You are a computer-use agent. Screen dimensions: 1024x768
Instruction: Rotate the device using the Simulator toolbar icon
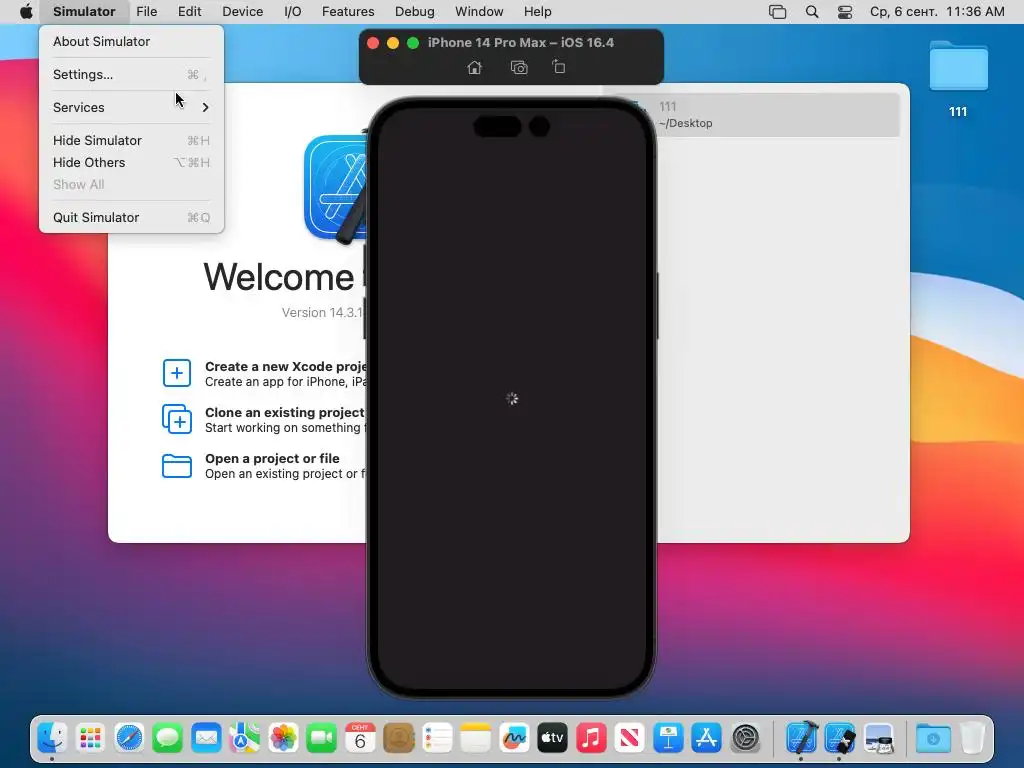(558, 67)
